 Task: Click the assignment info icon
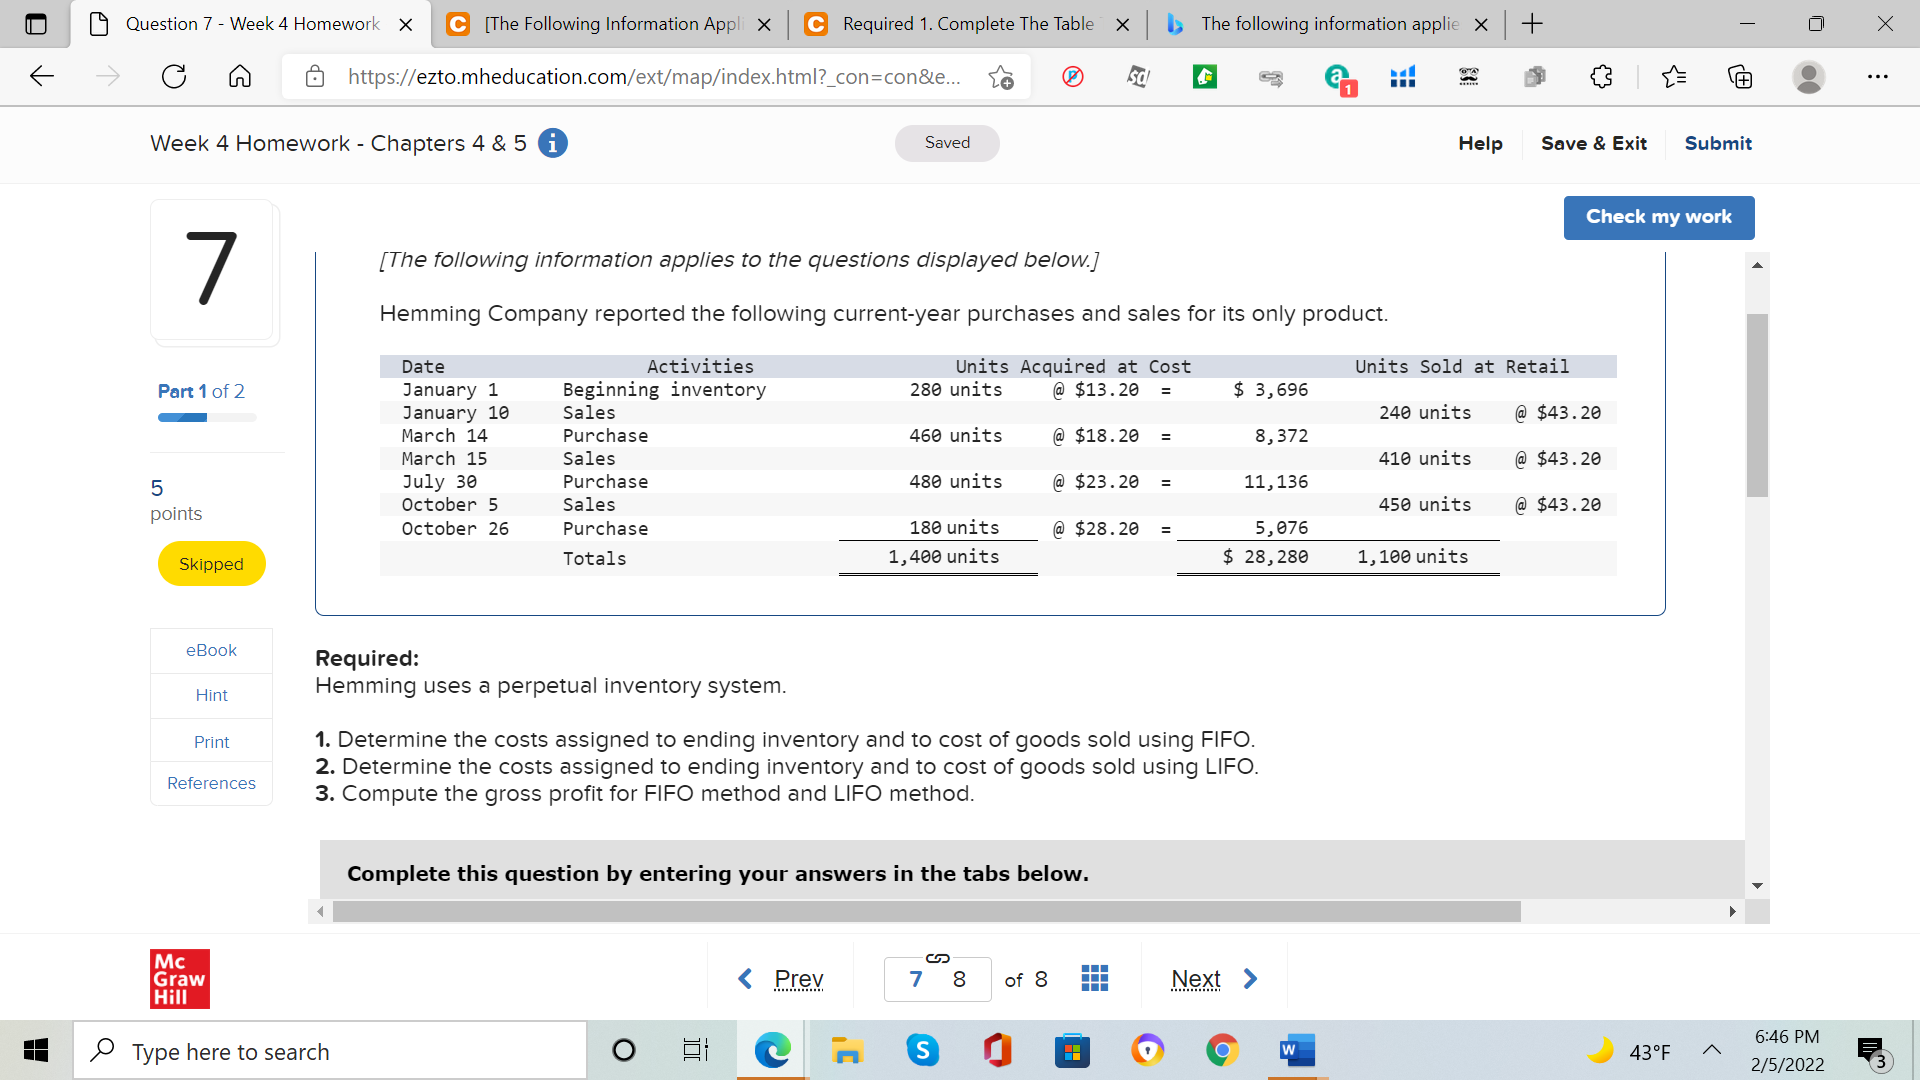552,143
